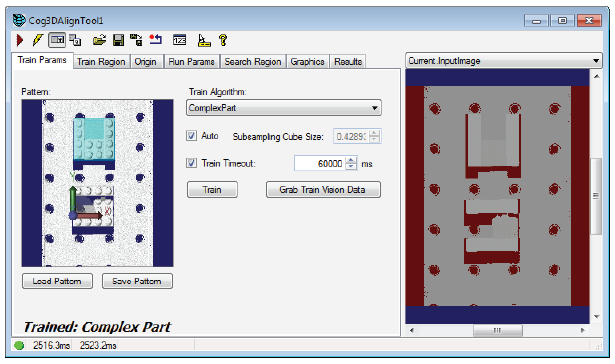Viewport: 615px width, 364px height.
Task: Click the 123 data display toolbar icon
Action: (180, 40)
